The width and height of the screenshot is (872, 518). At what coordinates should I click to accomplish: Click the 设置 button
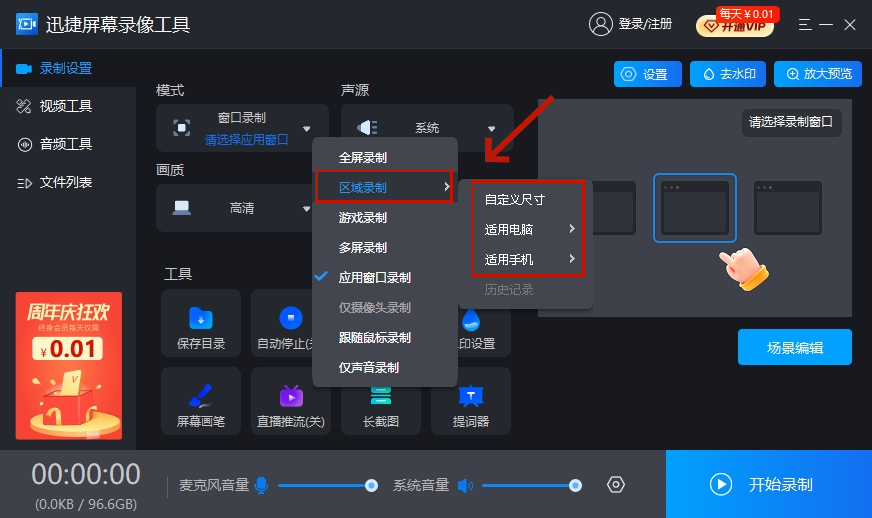tap(648, 74)
